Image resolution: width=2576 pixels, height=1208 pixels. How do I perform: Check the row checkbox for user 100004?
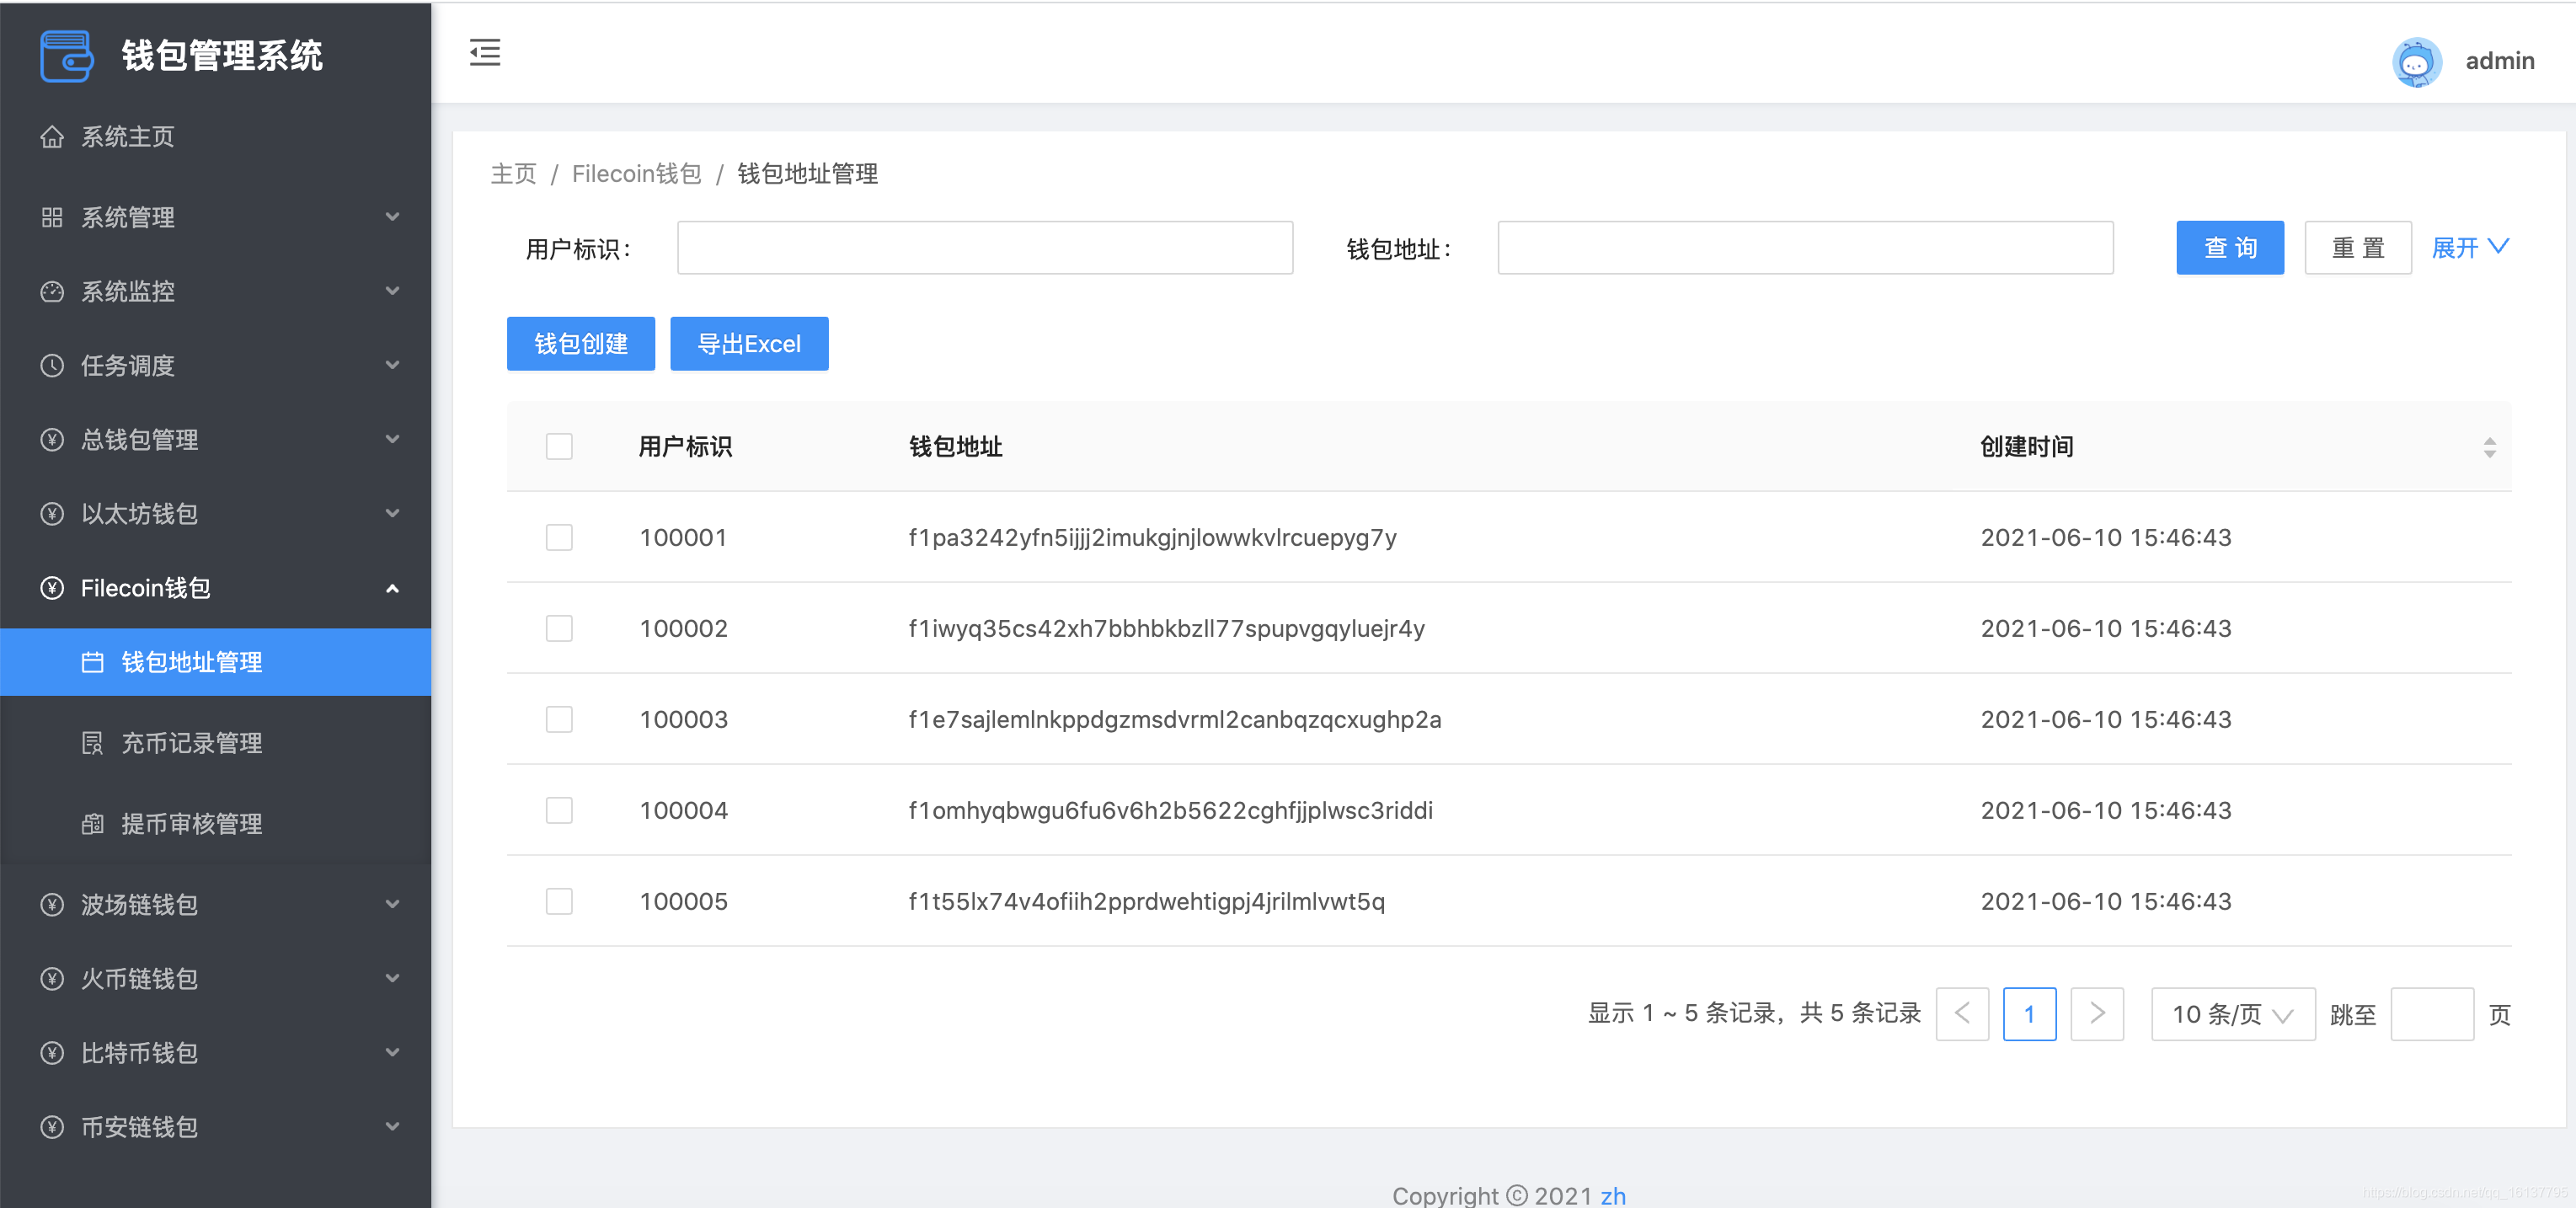(559, 810)
